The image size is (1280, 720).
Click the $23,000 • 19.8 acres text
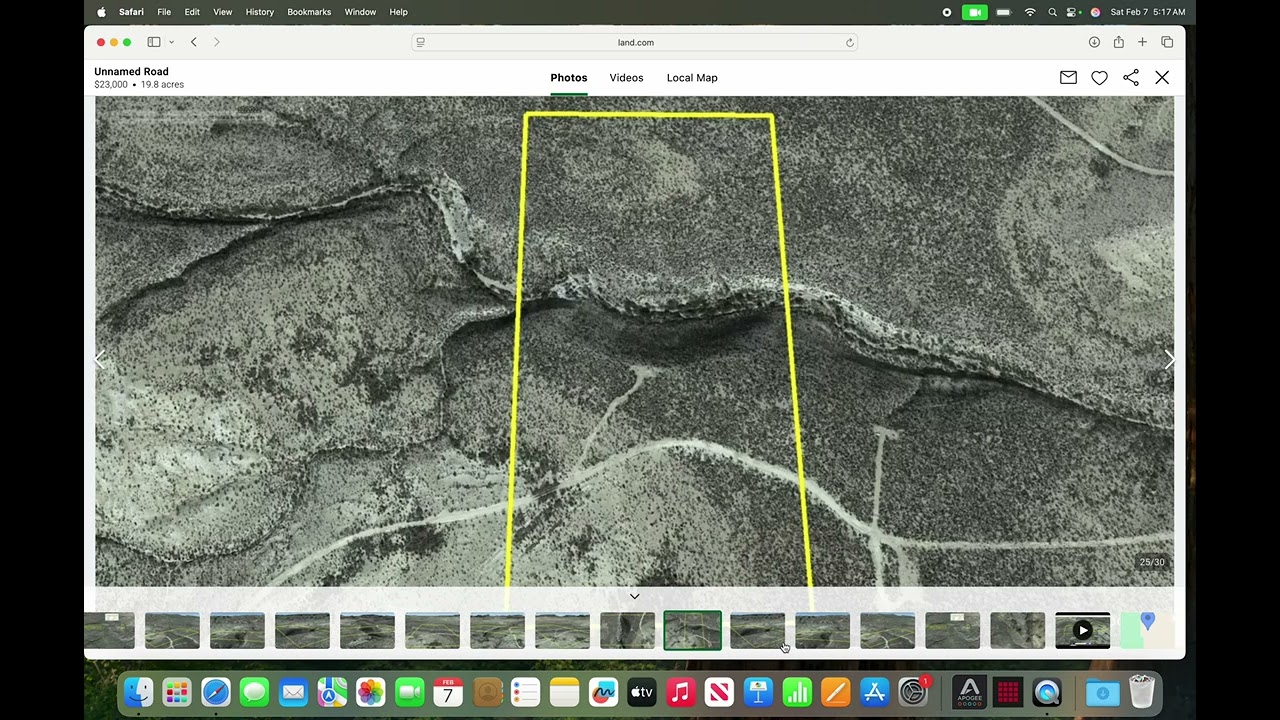click(x=139, y=85)
